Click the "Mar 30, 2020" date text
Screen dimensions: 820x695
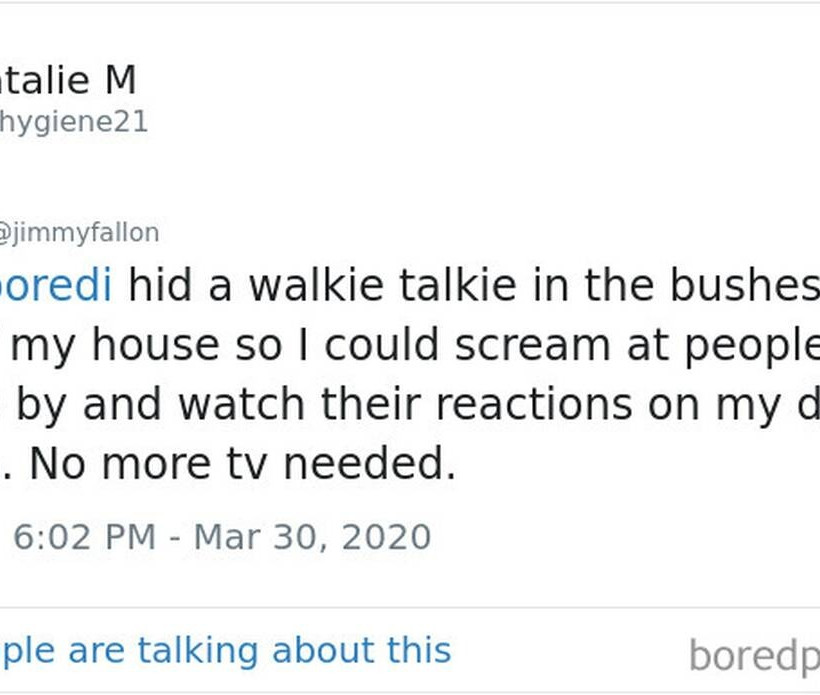pyautogui.click(x=312, y=537)
